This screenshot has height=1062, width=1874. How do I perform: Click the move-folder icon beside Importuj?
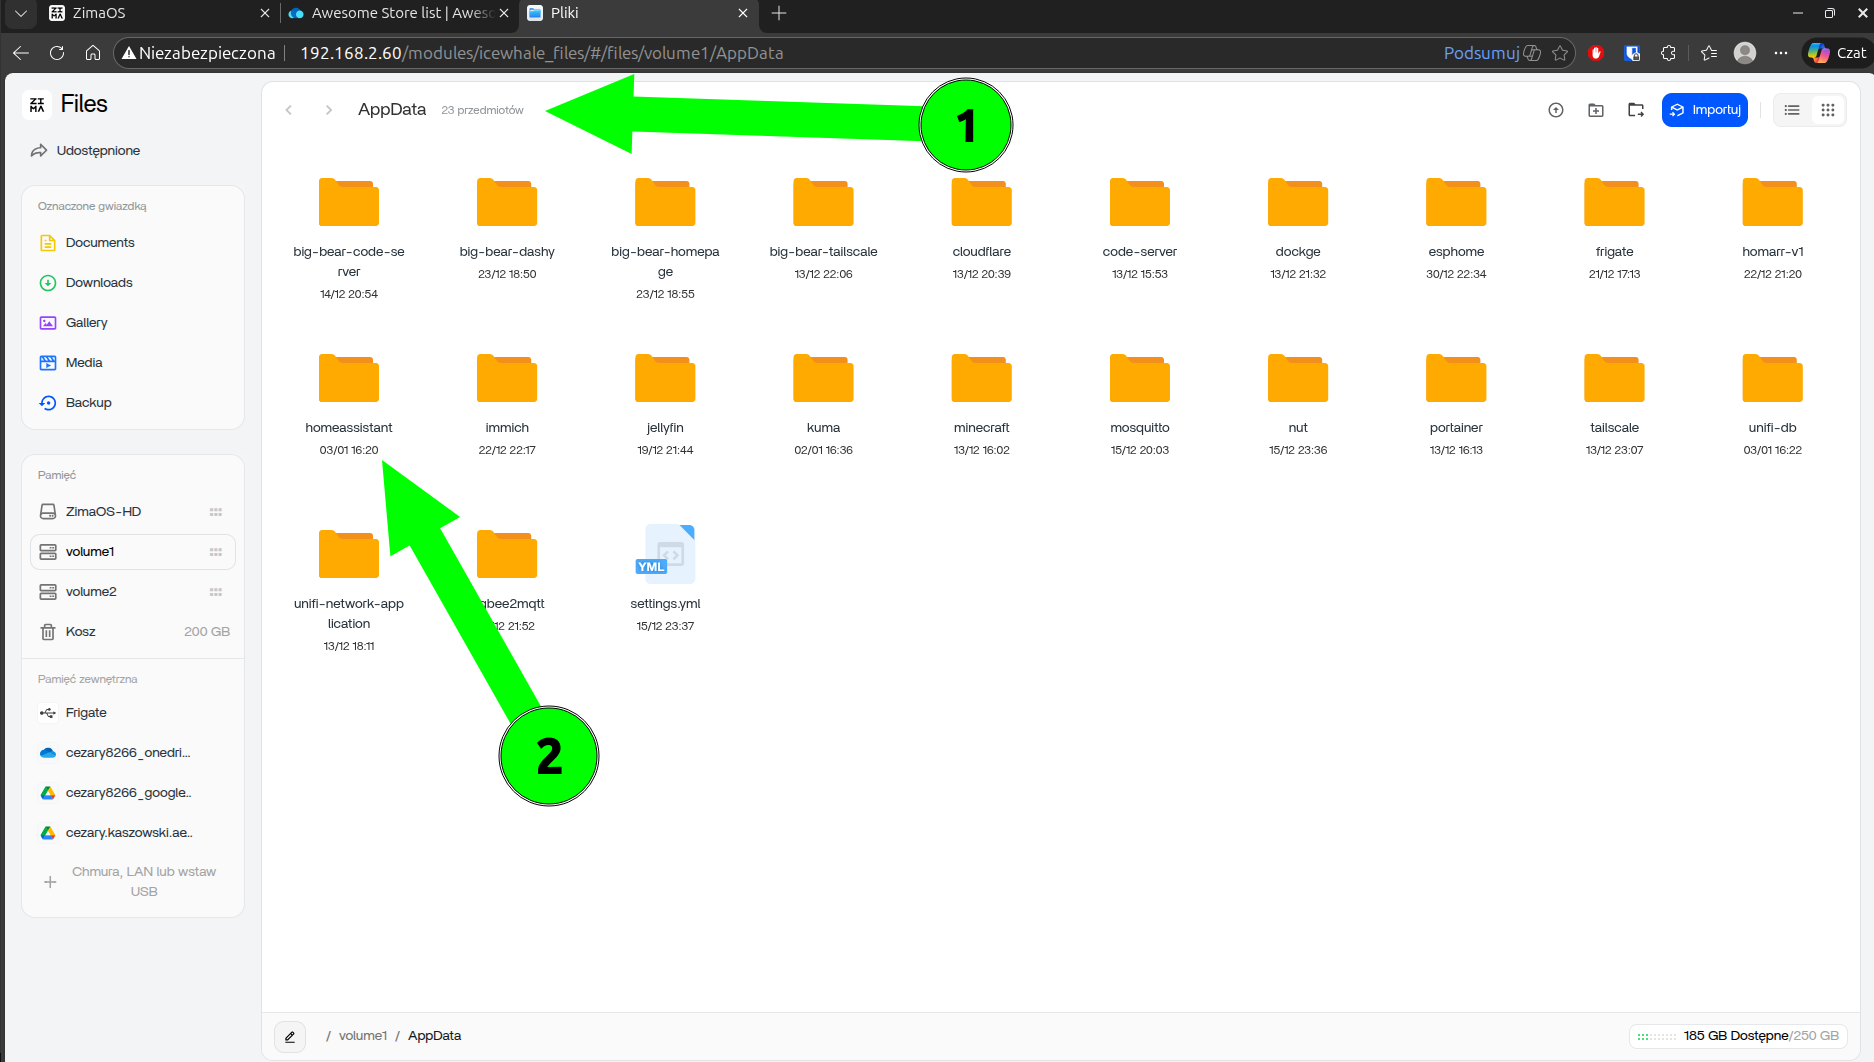click(1635, 110)
